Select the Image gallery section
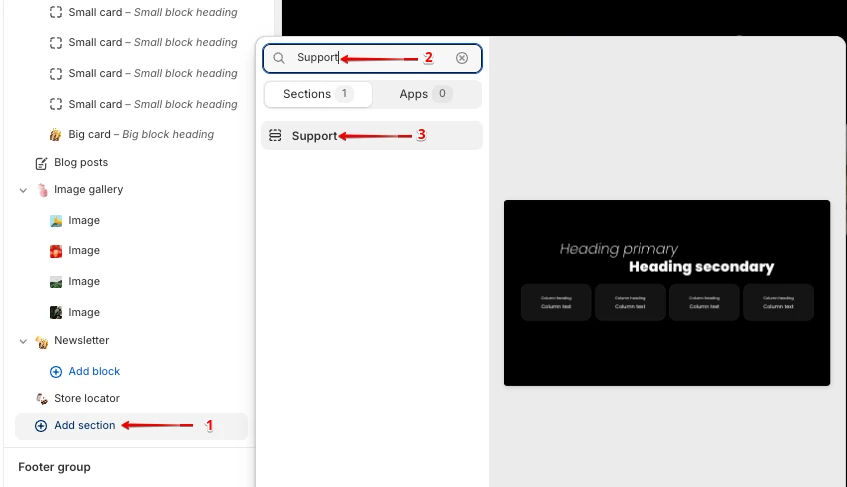The height and width of the screenshot is (487, 847). pyautogui.click(x=89, y=190)
